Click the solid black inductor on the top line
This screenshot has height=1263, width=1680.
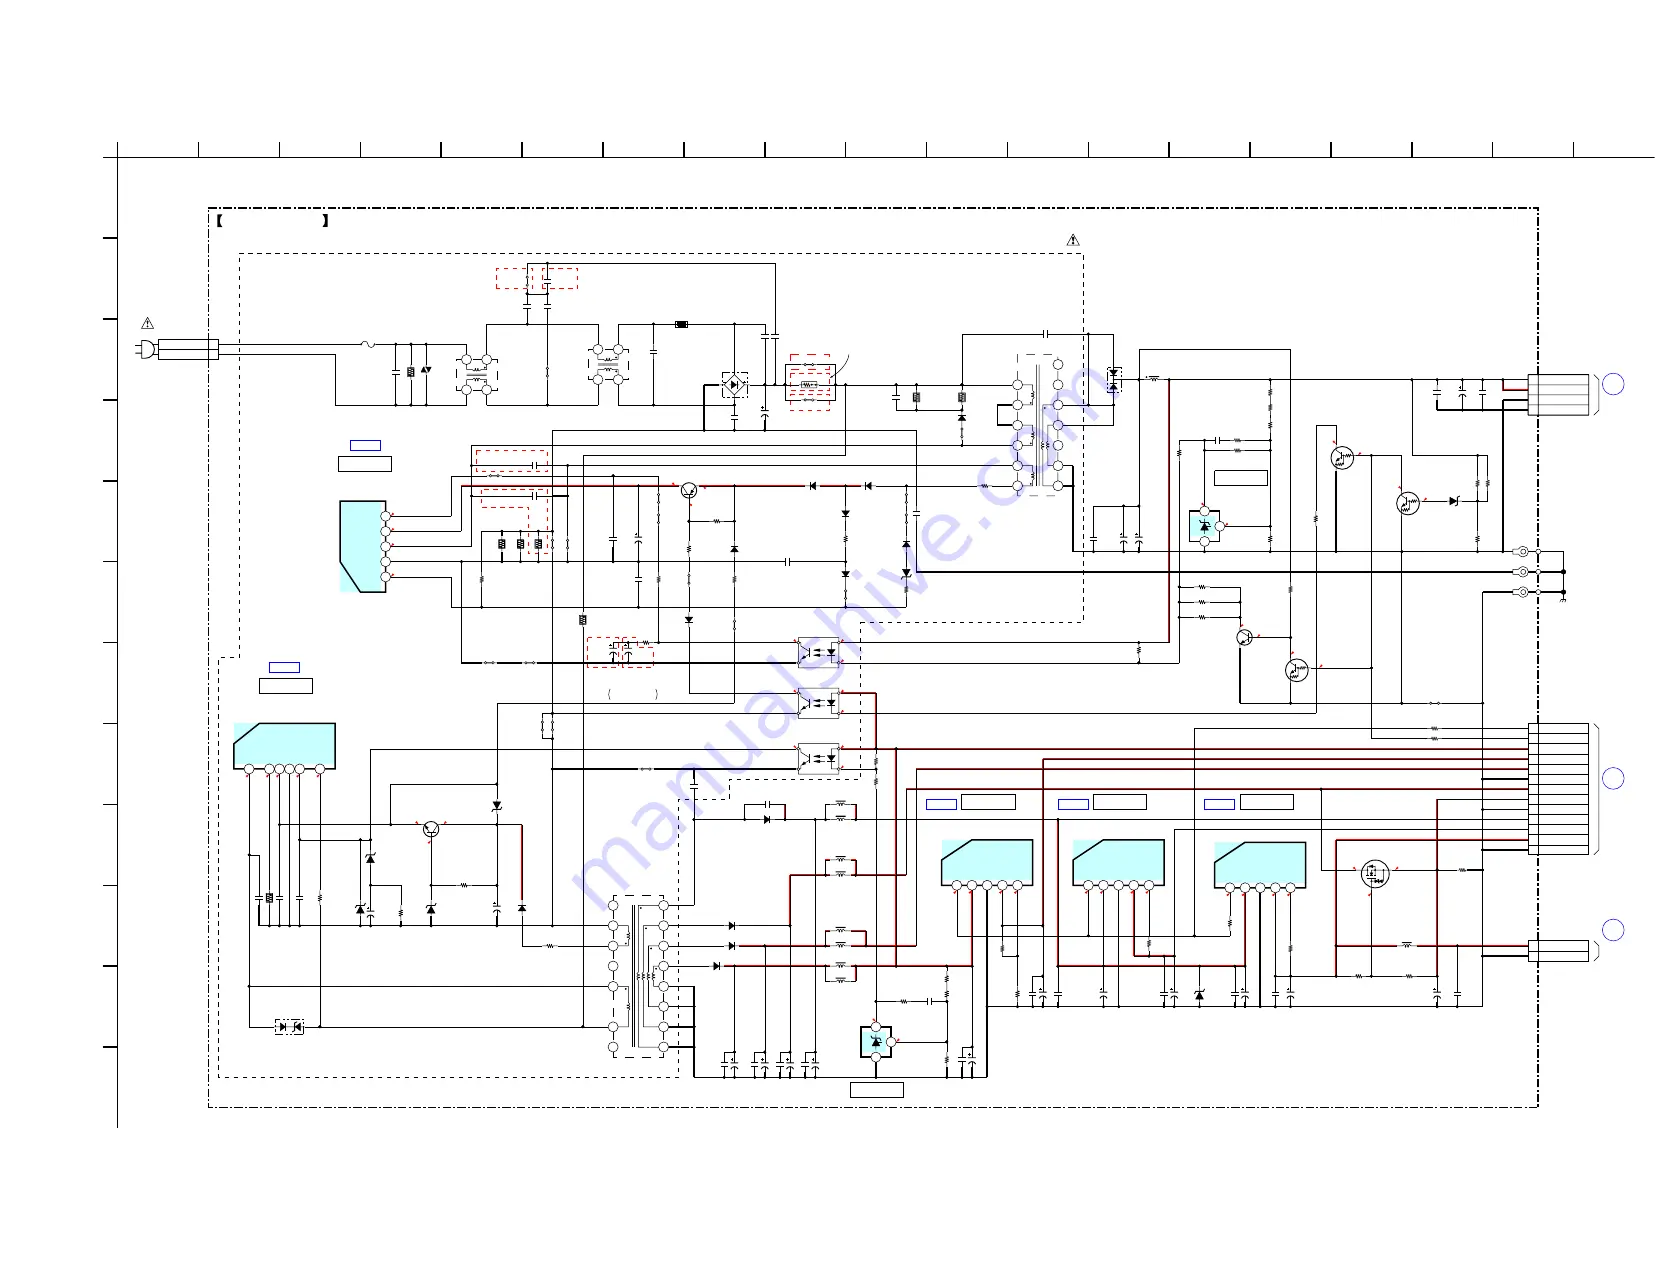point(681,324)
